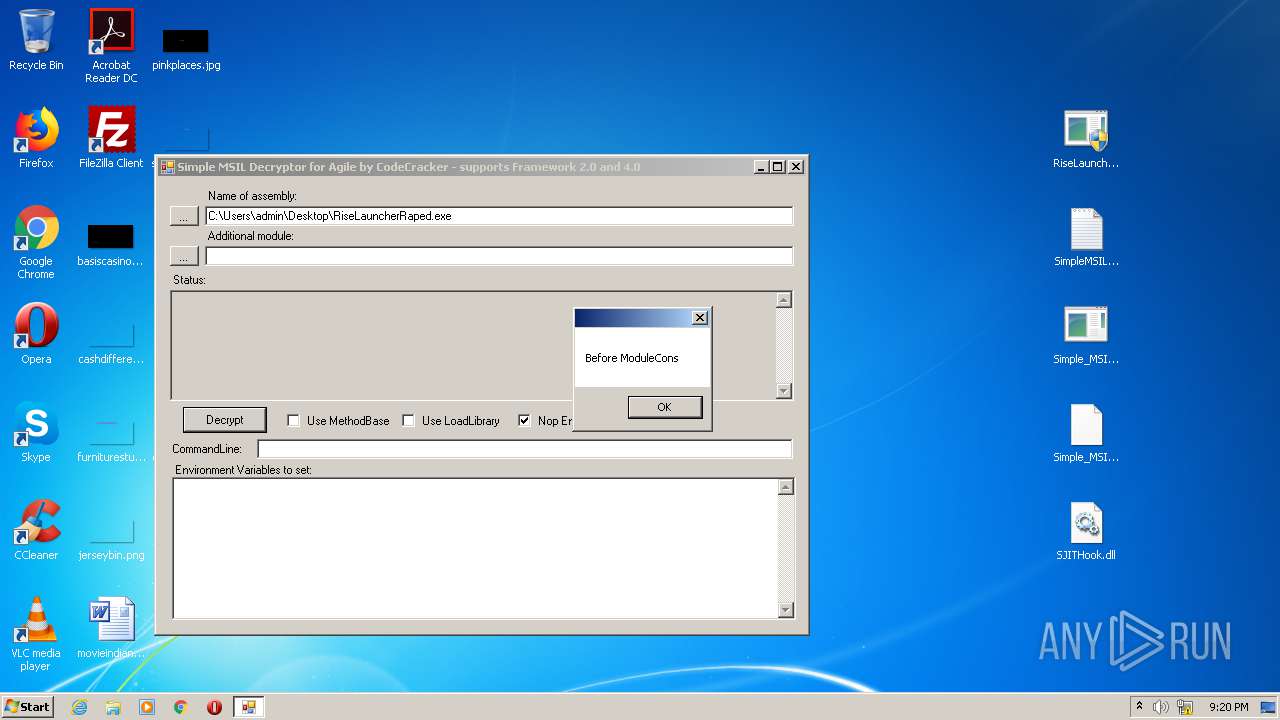Select pinkplaces.jpg desktop file
1280x720 pixels.
[186, 50]
